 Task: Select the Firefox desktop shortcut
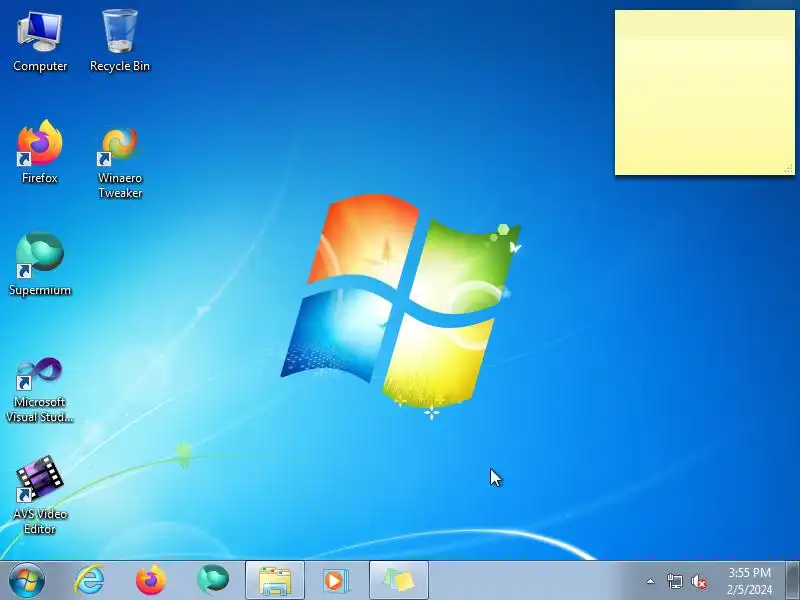[x=40, y=152]
